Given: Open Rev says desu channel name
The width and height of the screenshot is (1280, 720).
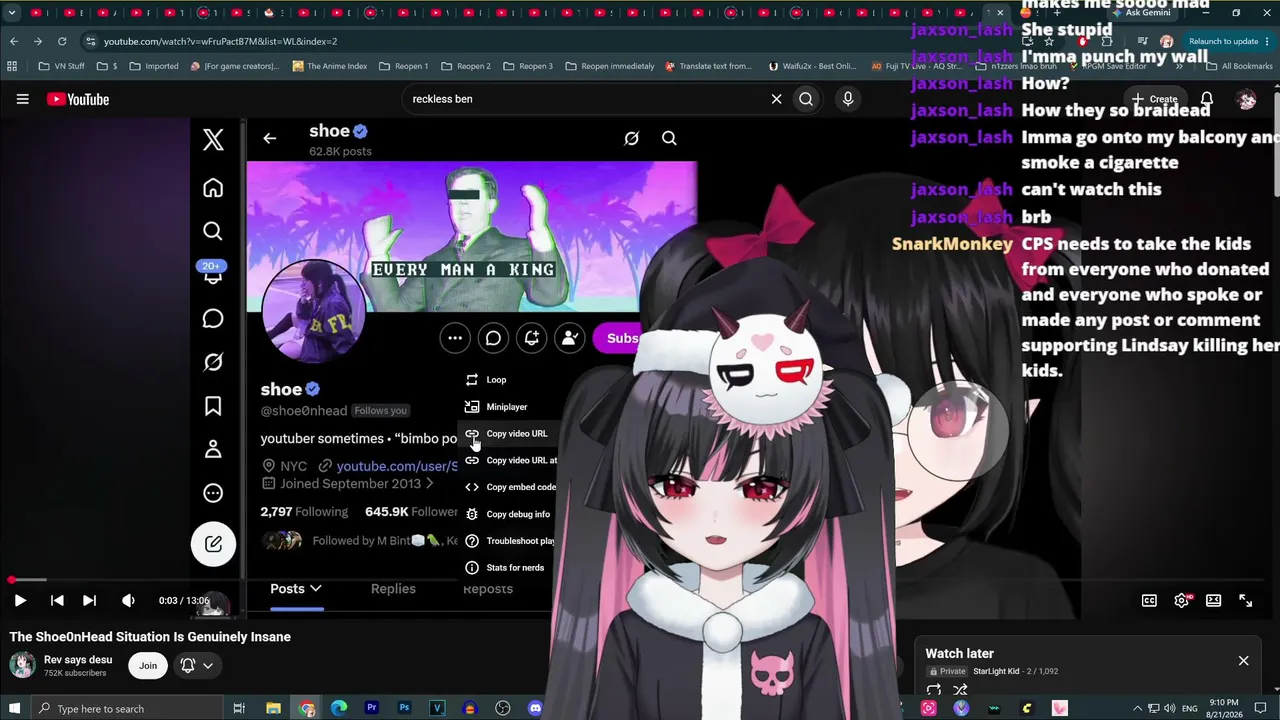Looking at the screenshot, I should pyautogui.click(x=78, y=660).
